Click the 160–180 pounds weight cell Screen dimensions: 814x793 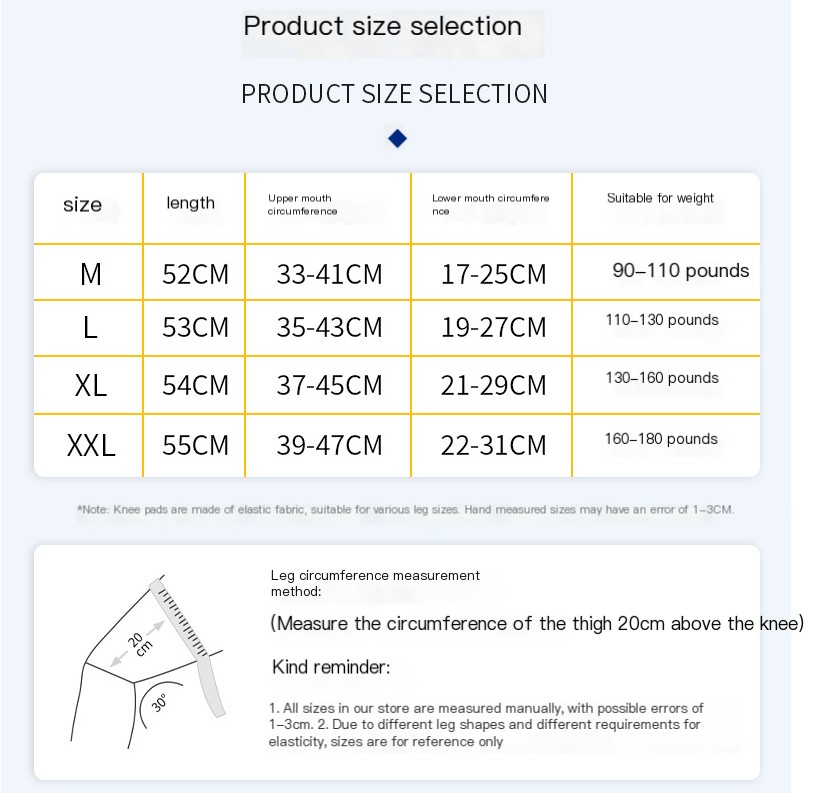tap(661, 439)
